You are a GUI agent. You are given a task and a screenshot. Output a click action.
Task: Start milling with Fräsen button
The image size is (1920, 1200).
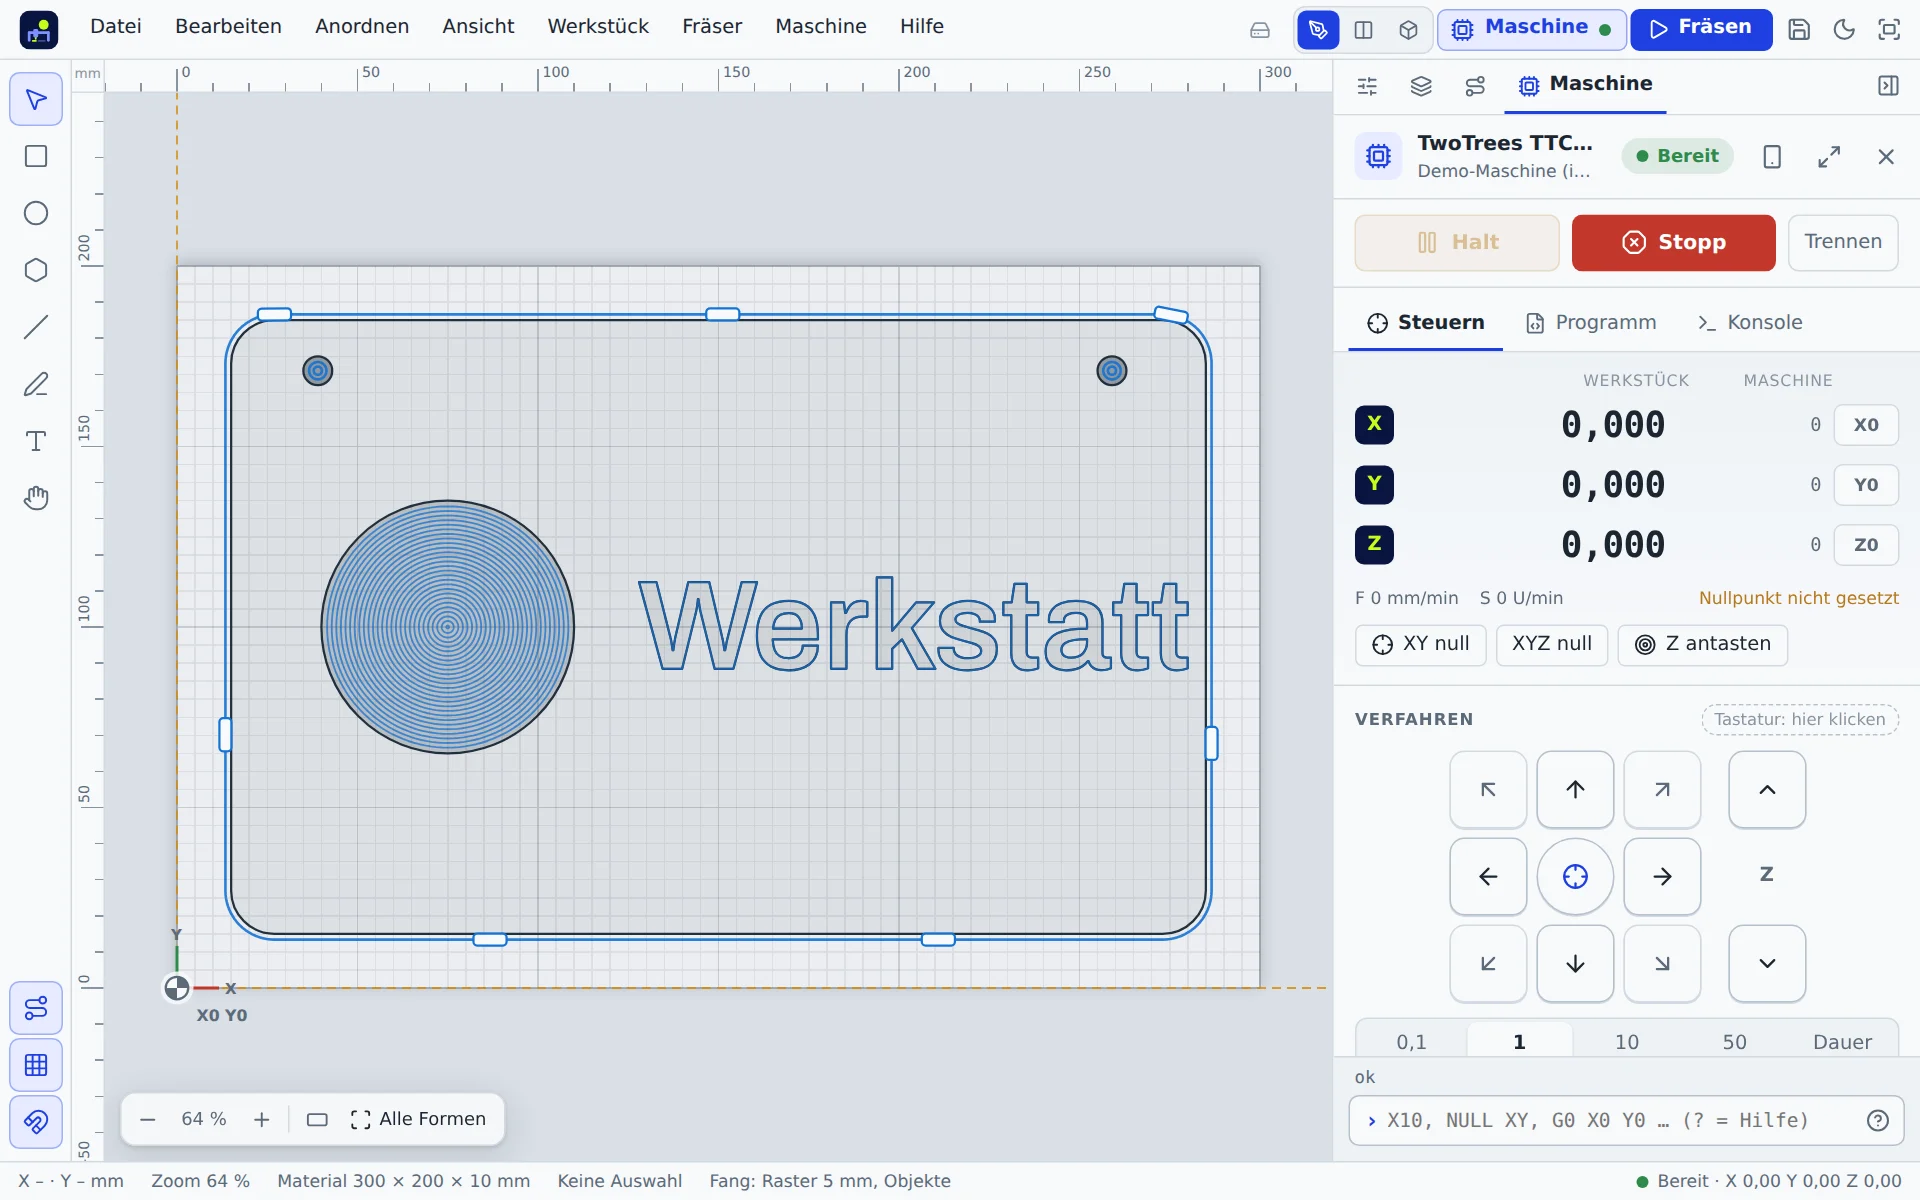1701,30
